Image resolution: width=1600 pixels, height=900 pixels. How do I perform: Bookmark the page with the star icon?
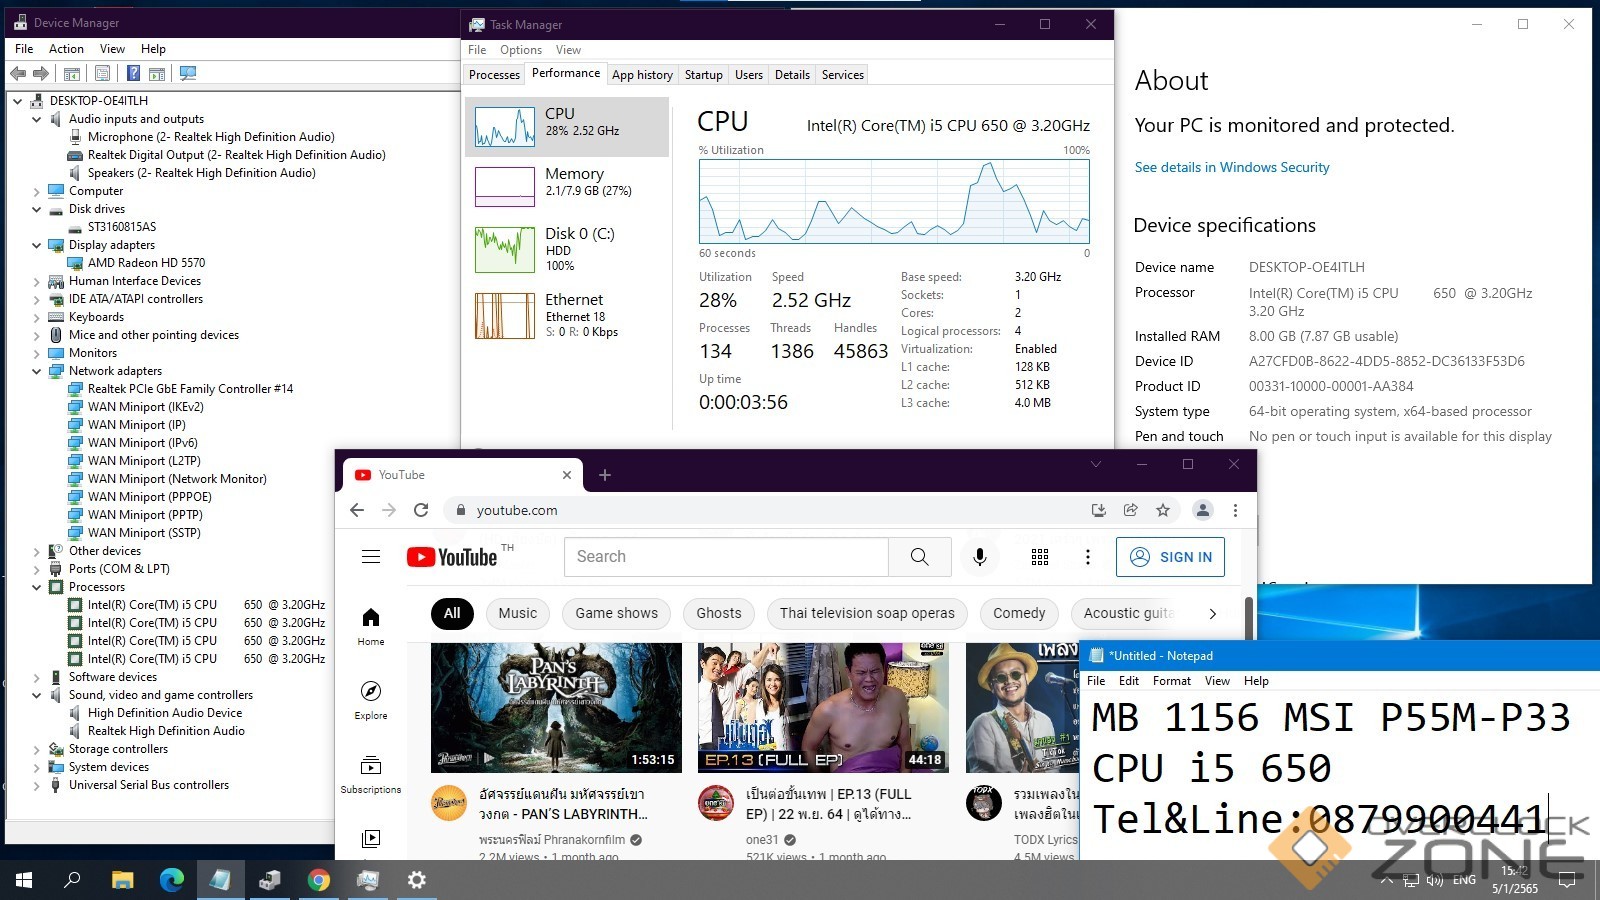click(1163, 510)
